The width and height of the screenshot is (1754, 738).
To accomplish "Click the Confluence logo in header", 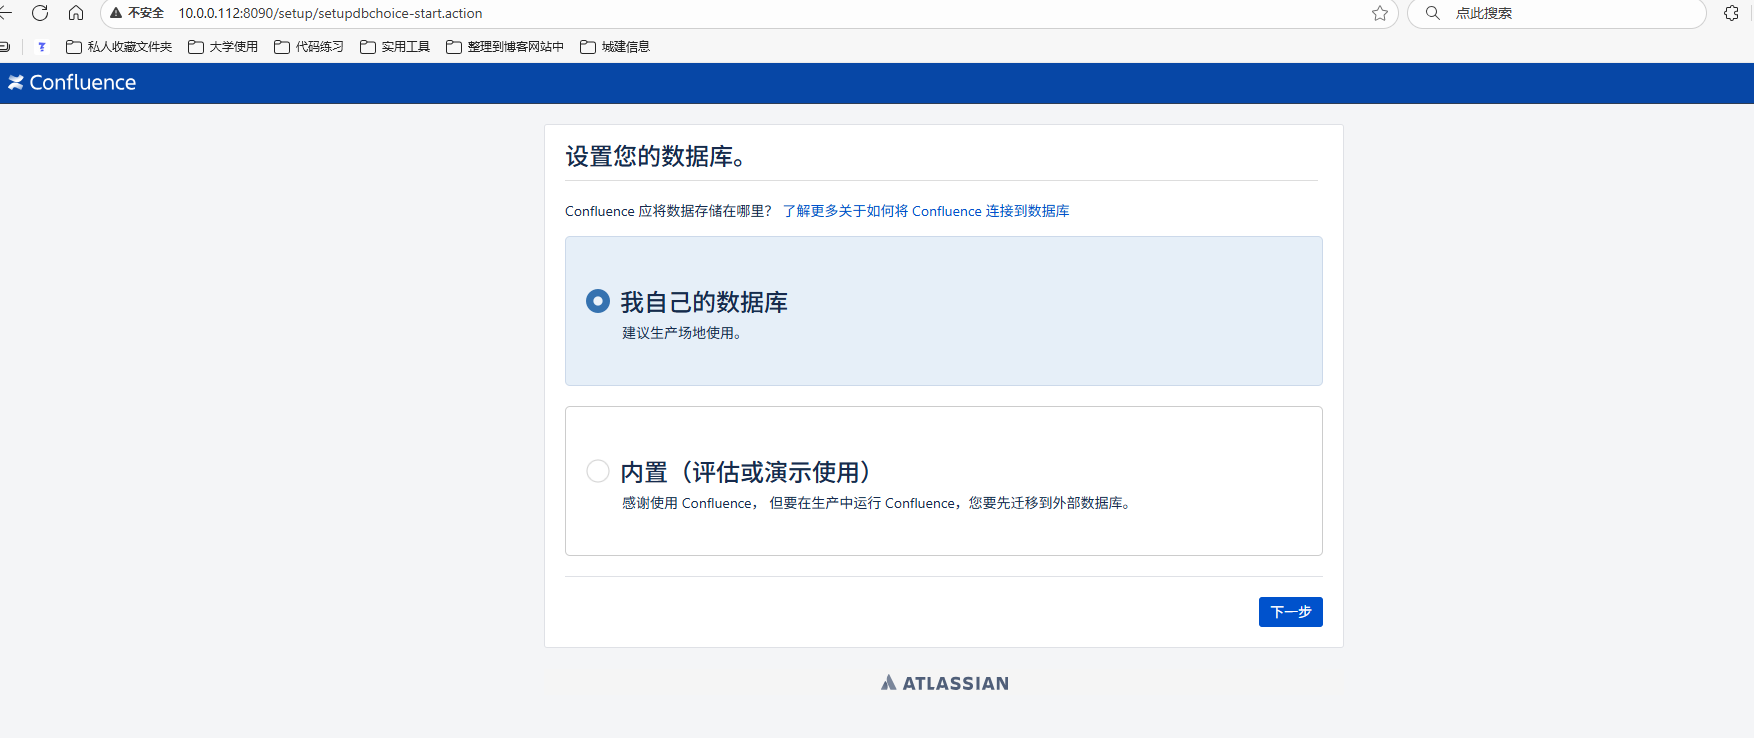I will [x=72, y=83].
